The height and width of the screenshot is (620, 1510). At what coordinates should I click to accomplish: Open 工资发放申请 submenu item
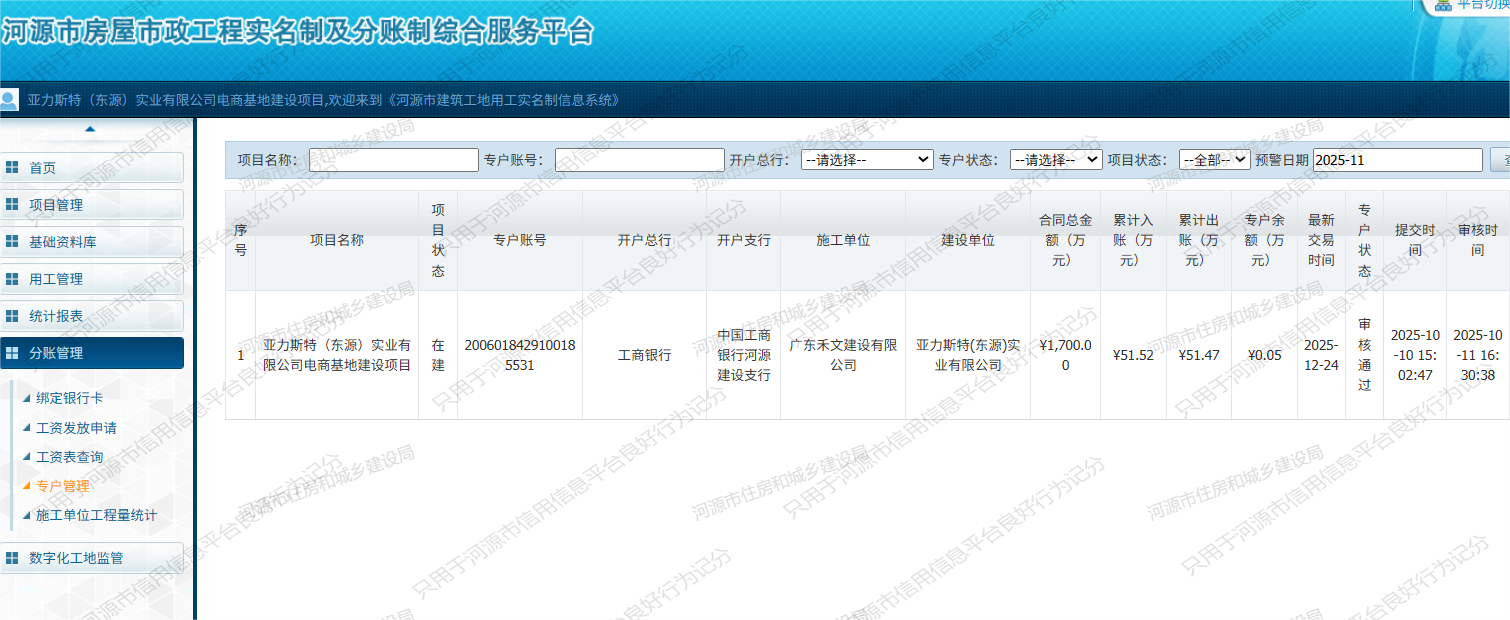(x=76, y=428)
